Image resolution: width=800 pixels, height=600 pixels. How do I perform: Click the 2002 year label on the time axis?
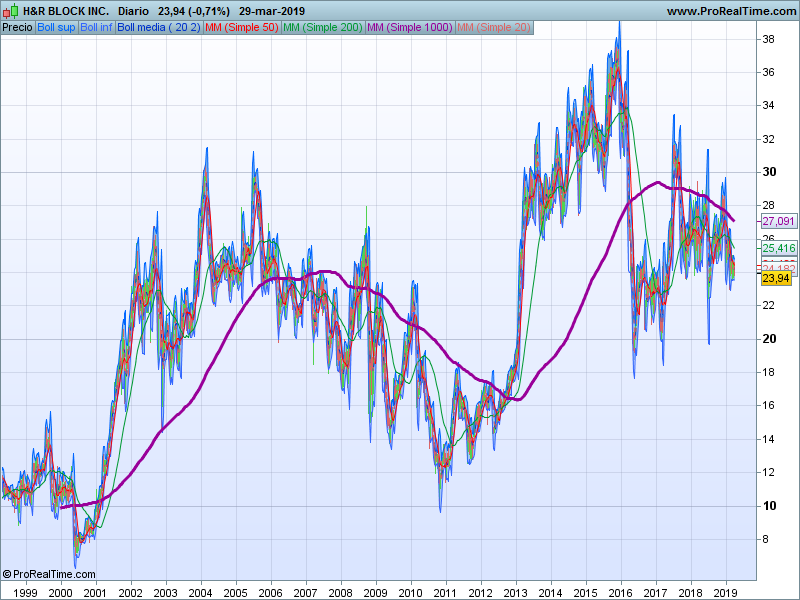pyautogui.click(x=131, y=593)
